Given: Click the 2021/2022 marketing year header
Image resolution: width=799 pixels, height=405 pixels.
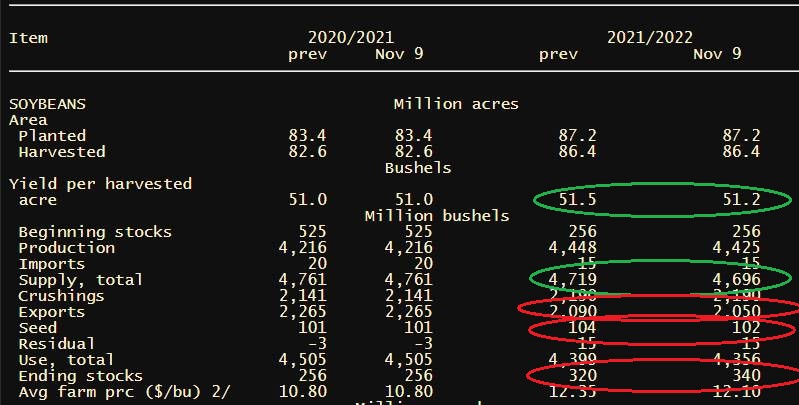Looking at the screenshot, I should point(650,37).
